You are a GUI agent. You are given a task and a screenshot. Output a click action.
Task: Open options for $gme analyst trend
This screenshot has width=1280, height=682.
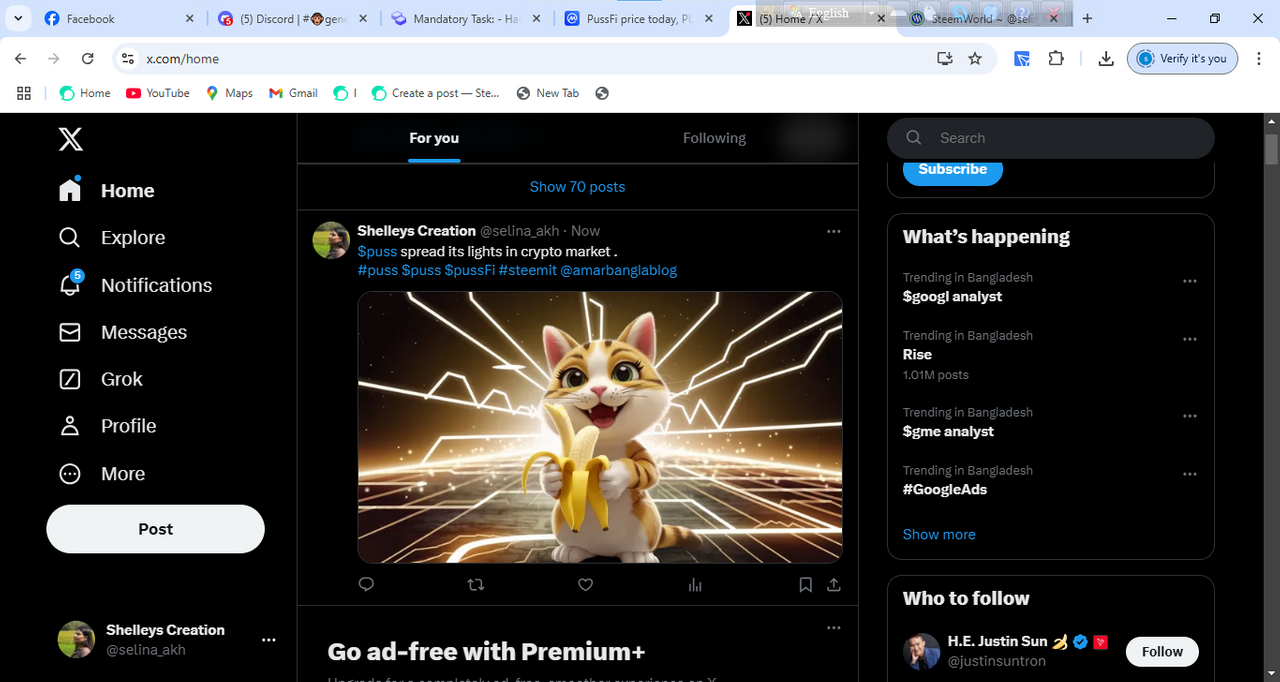[x=1189, y=416]
